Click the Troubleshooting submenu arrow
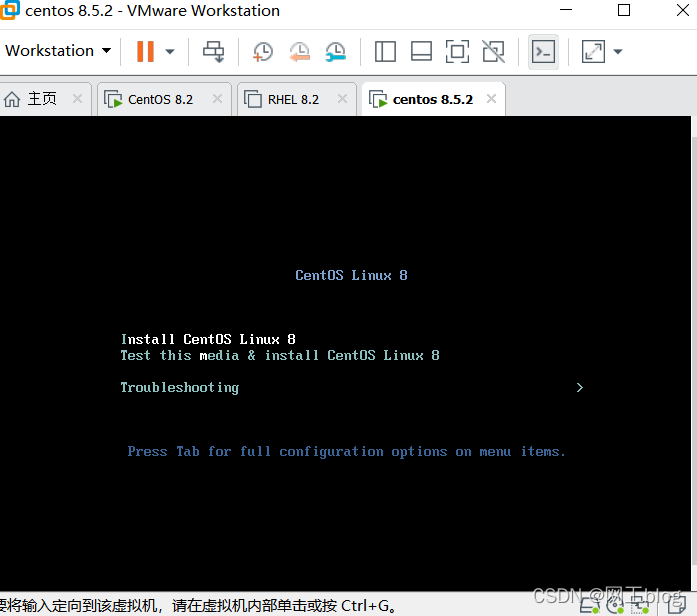This screenshot has height=616, width=697. coord(580,388)
